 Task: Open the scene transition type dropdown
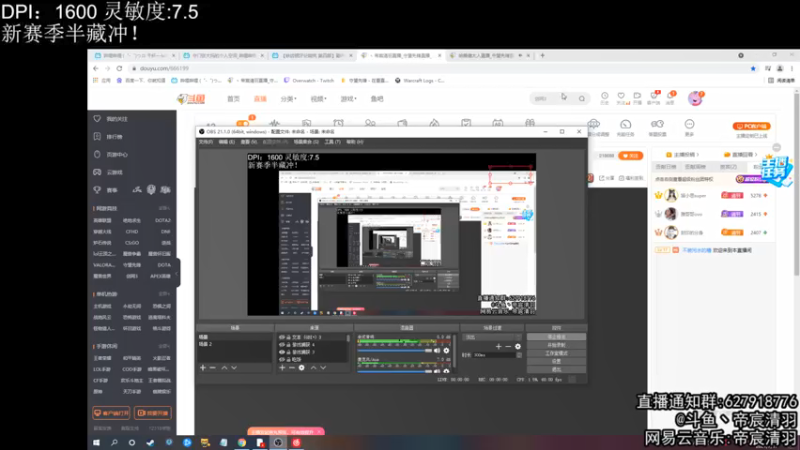[492, 337]
